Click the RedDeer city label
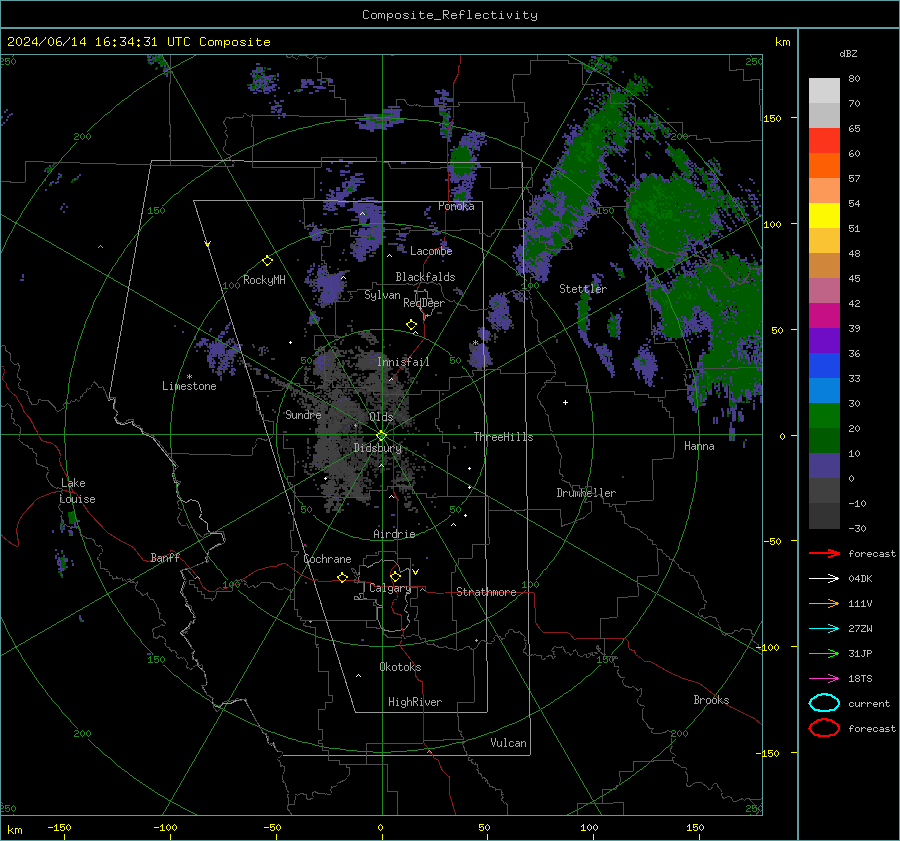The image size is (900, 841). 424,303
